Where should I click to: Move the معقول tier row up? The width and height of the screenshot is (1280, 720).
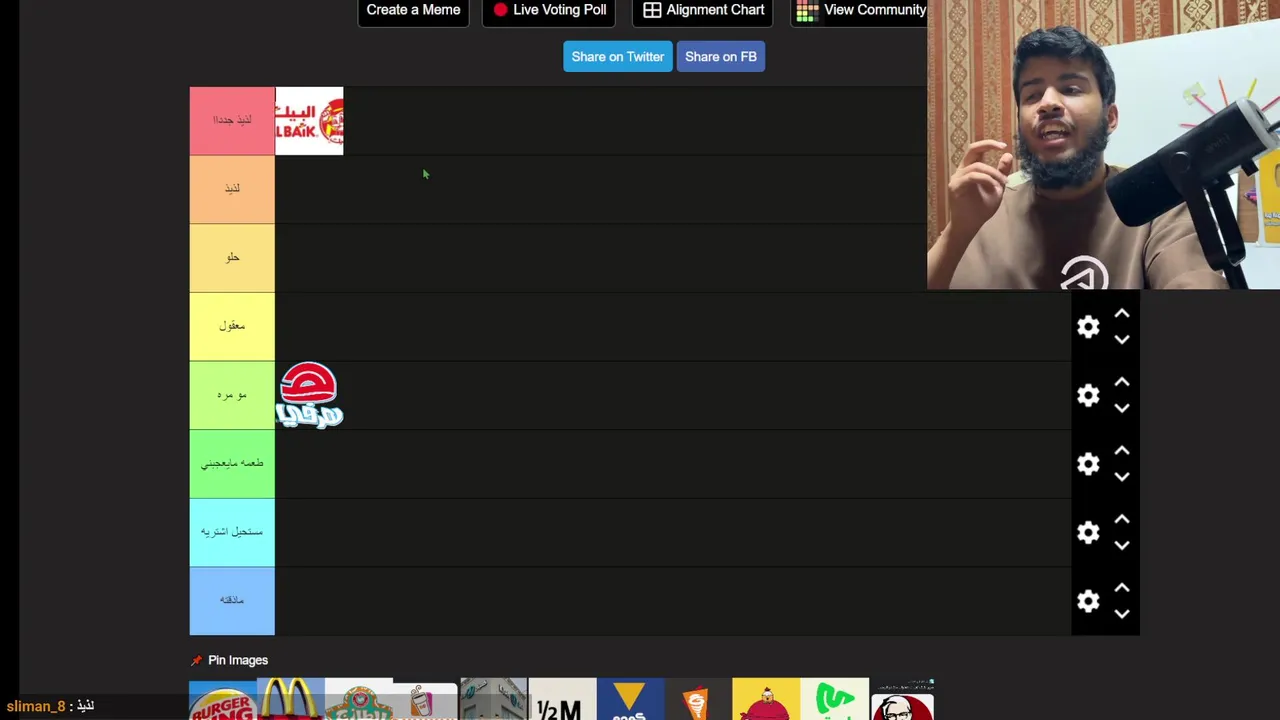[x=1122, y=314]
